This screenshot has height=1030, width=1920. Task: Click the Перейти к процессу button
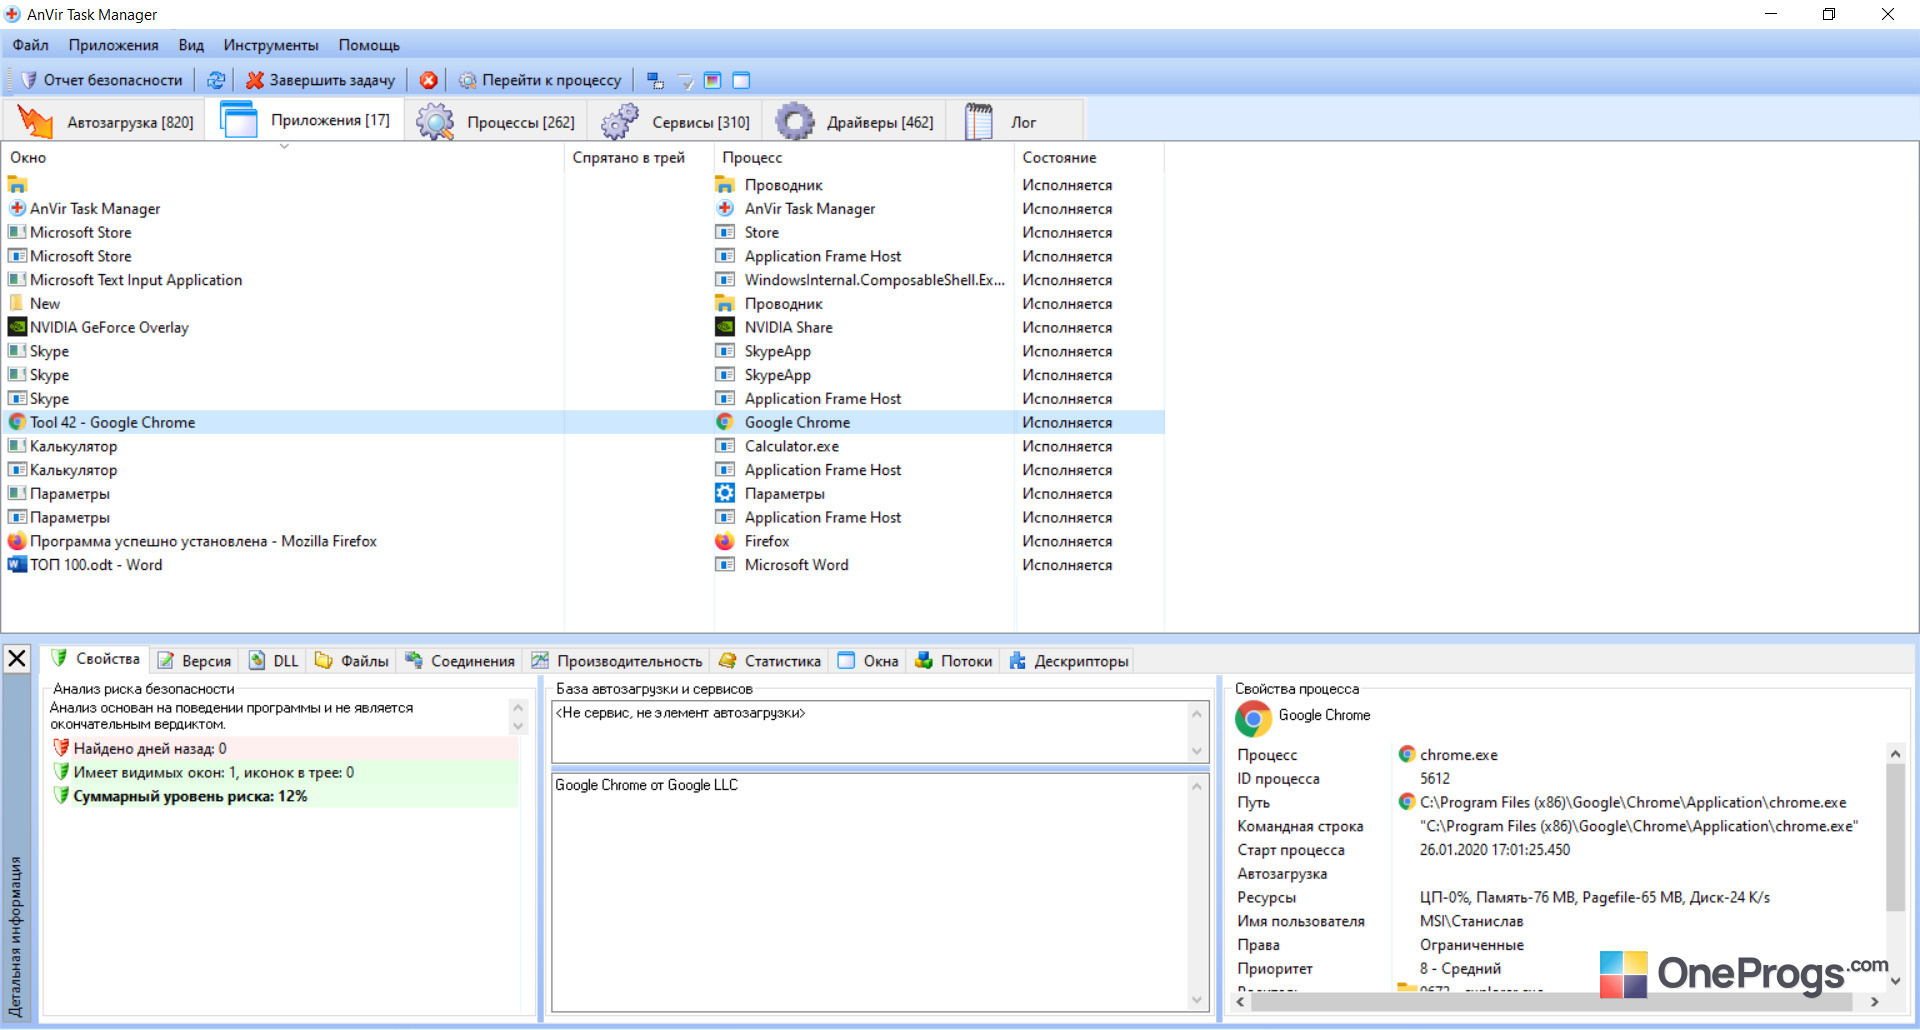click(540, 80)
